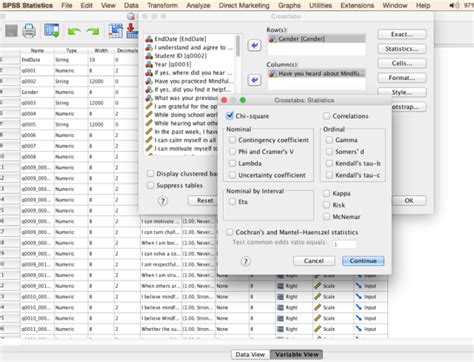Enable the Lambda checkbox
This screenshot has width=474, height=362.
232,163
